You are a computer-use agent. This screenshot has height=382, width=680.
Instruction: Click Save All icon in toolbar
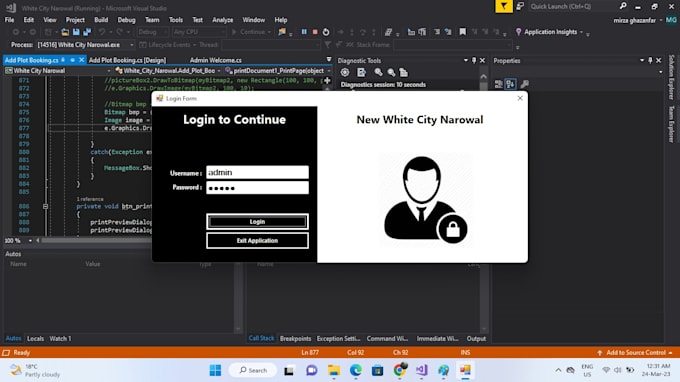tap(87, 32)
